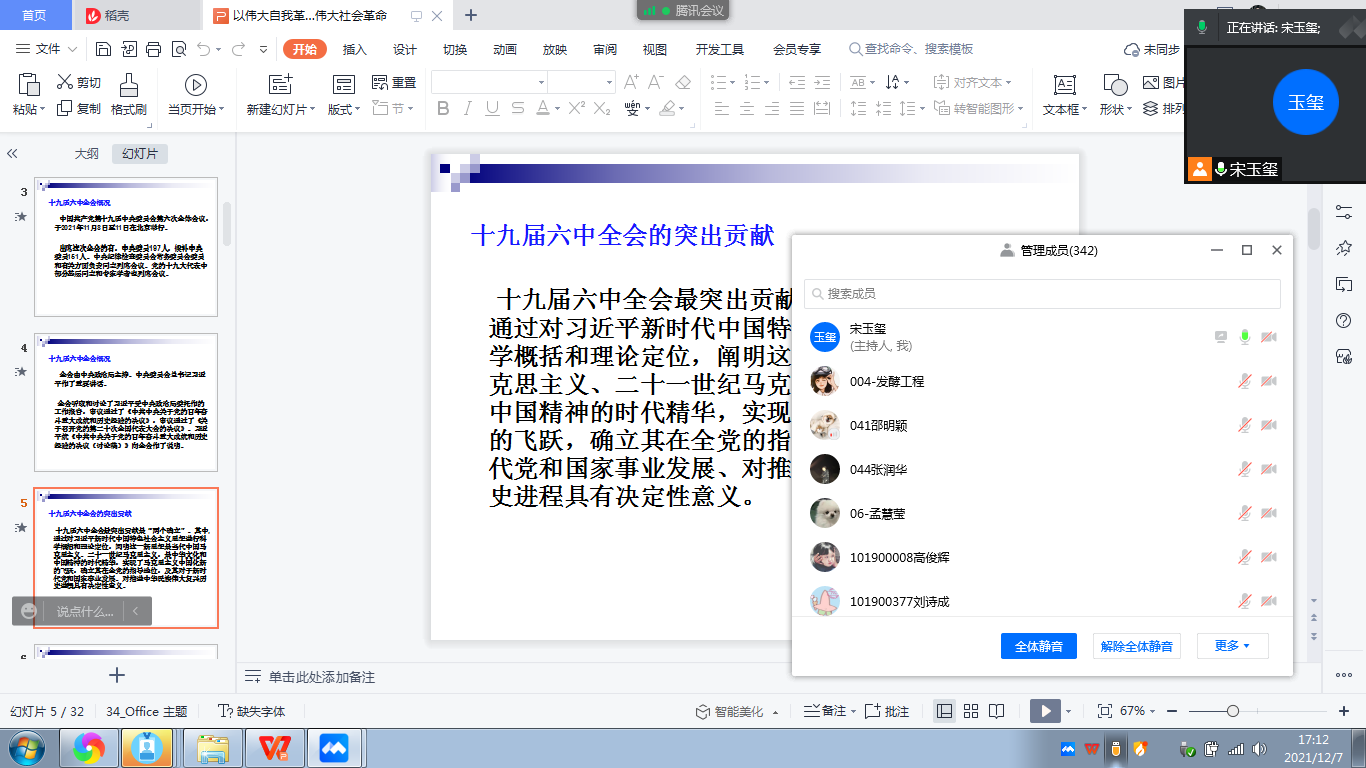Open slide sorter view in status bar

pos(971,711)
